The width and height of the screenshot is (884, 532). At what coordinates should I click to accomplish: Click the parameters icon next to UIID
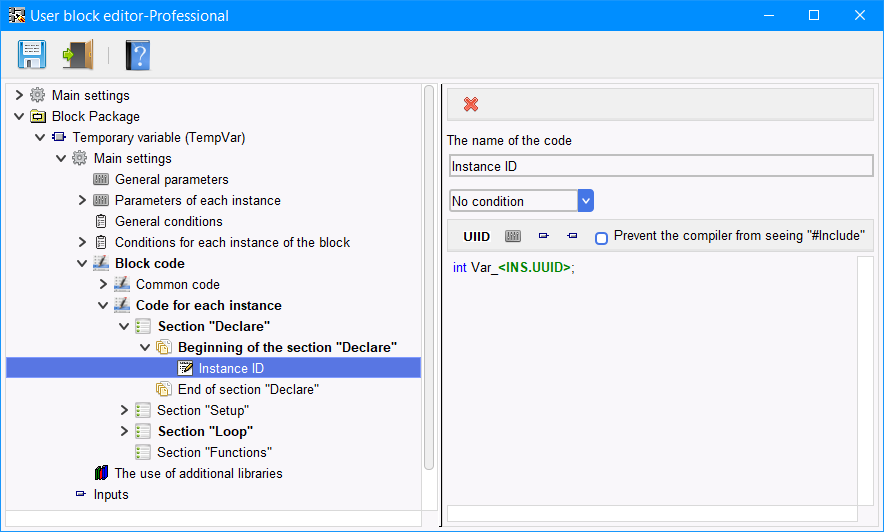[x=513, y=236]
